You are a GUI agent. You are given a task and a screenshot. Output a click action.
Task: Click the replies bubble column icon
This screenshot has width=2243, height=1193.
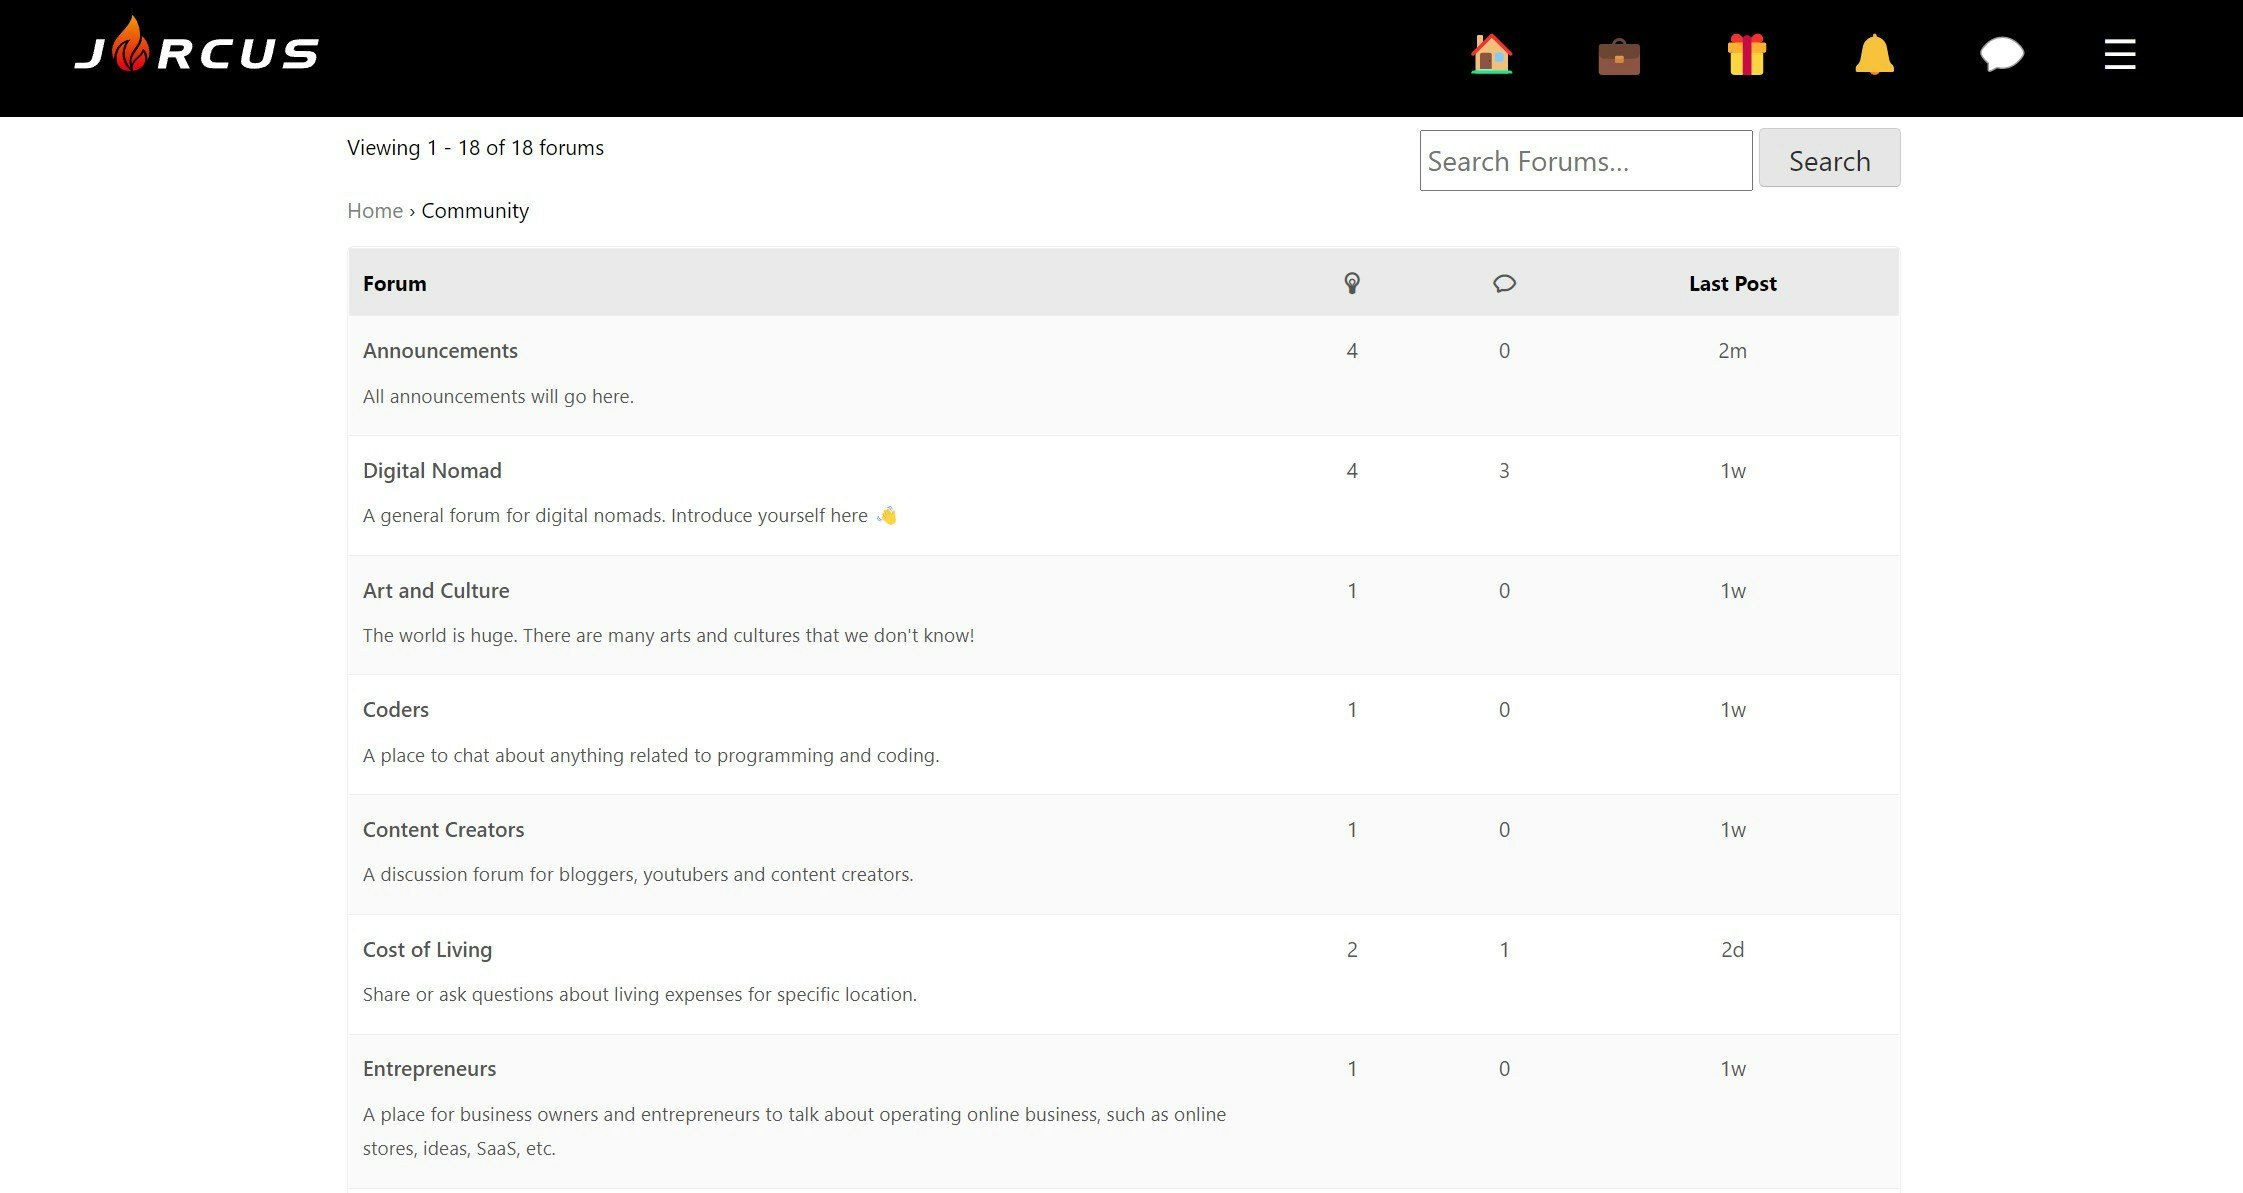pyautogui.click(x=1504, y=284)
